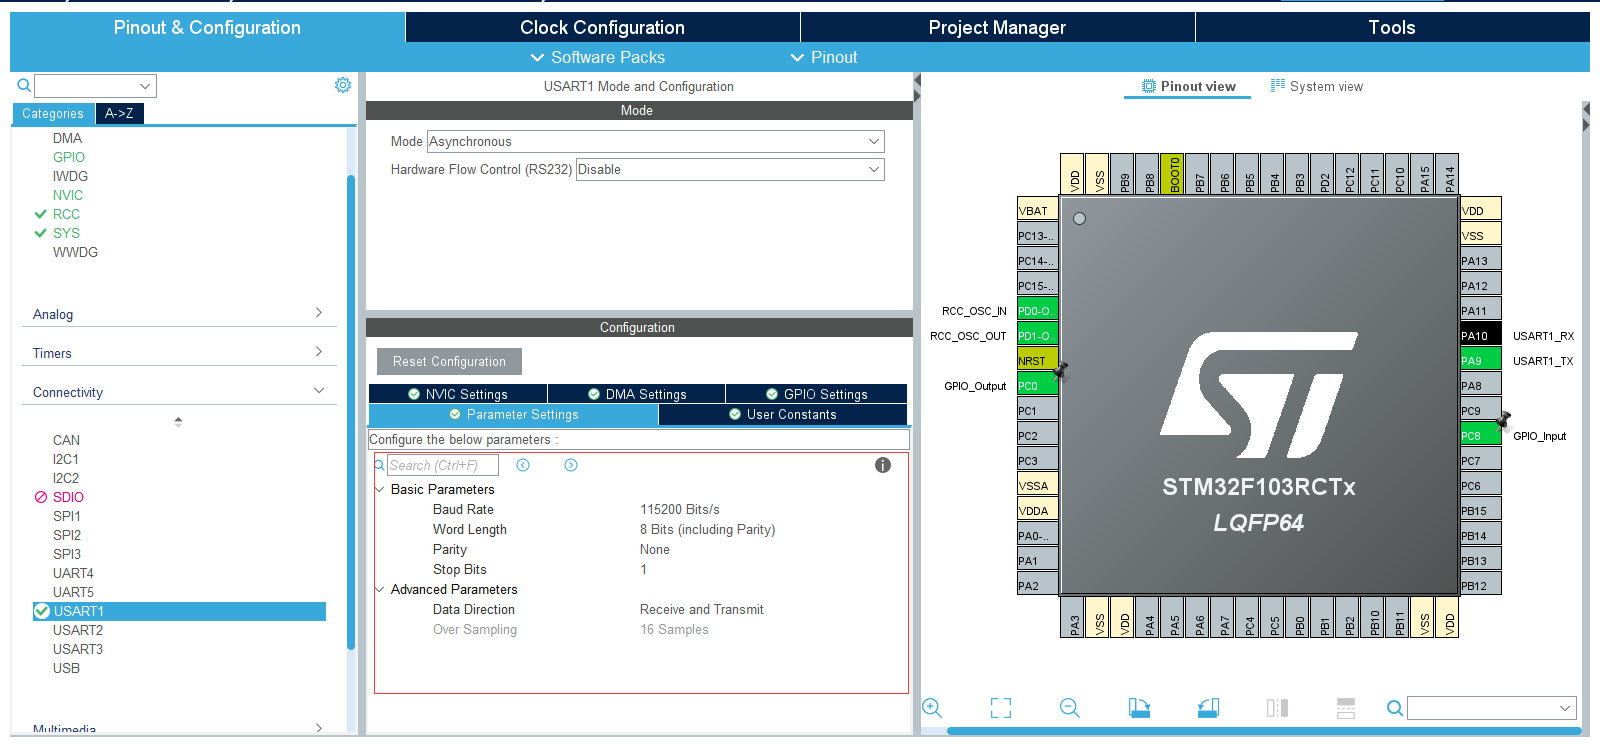Click the Stop Bits value 1
This screenshot has width=1600, height=744.
644,569
